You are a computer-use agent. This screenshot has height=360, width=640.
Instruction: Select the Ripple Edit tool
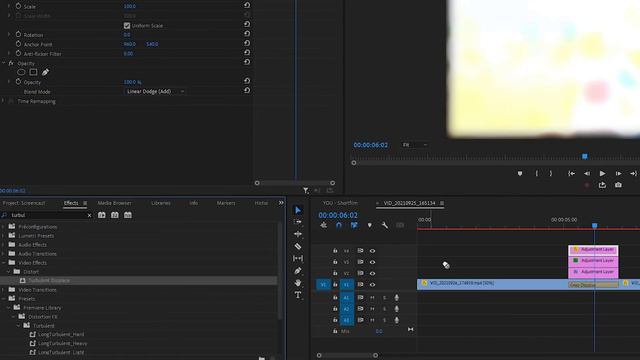click(298, 234)
